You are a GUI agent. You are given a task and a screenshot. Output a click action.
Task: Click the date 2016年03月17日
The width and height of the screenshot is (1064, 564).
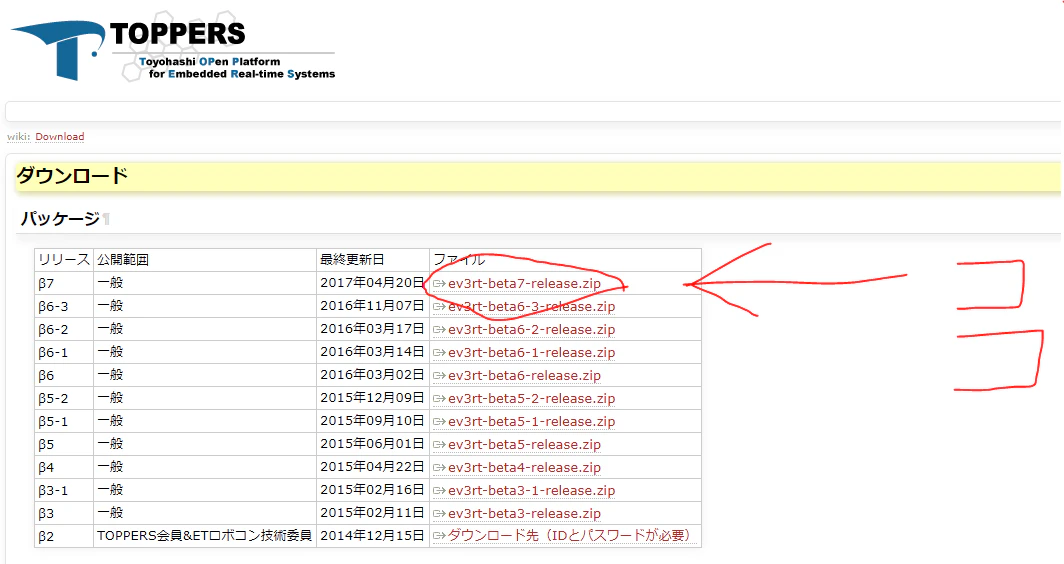[x=372, y=329]
